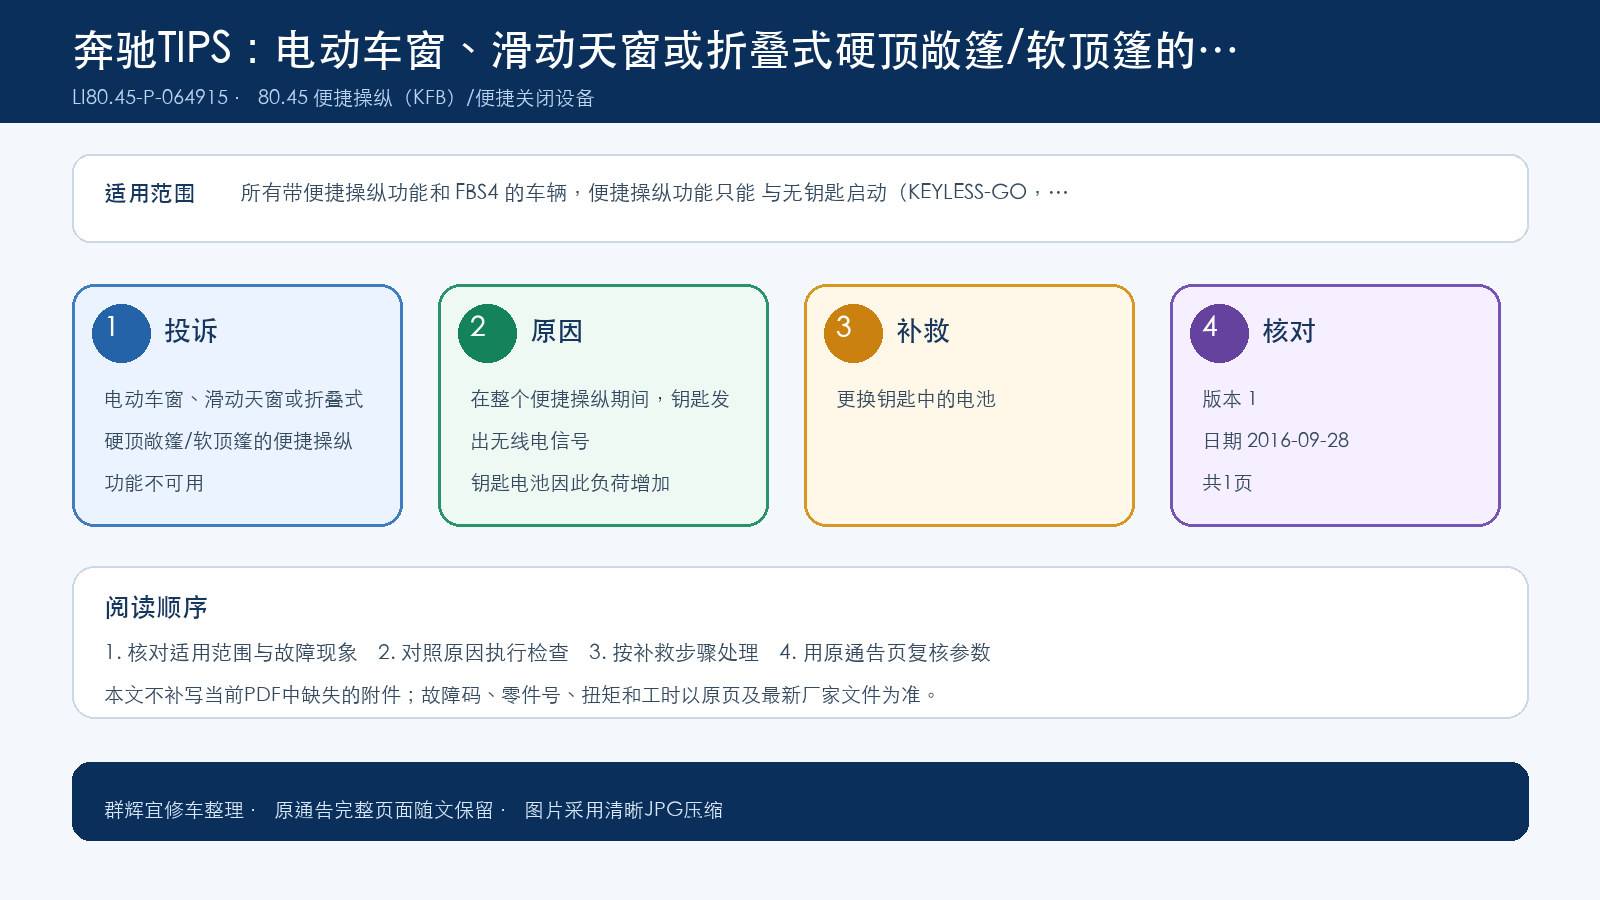Click the 版本 1 text
Viewport: 1600px width, 900px height.
tap(1229, 399)
